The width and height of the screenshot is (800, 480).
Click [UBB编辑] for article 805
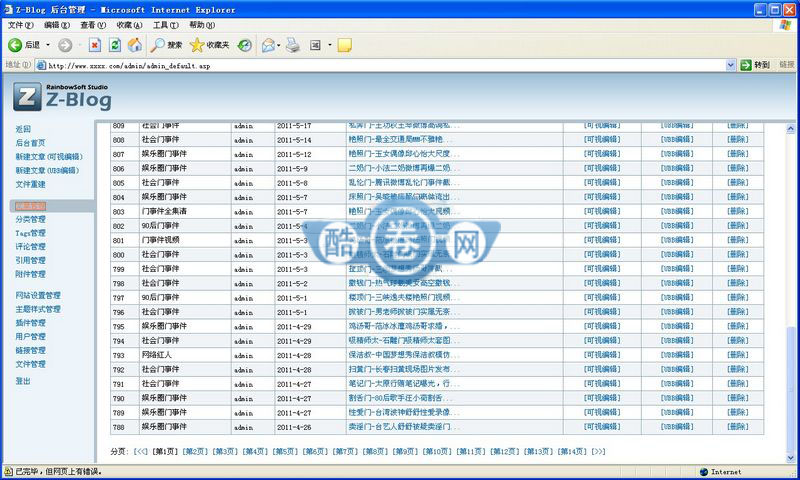click(x=677, y=183)
